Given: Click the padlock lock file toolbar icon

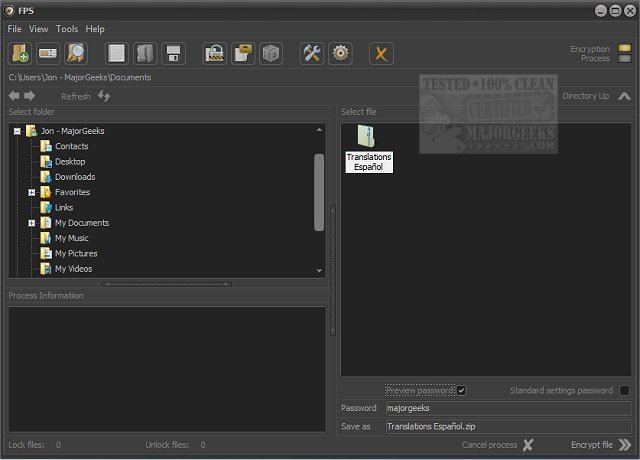Looking at the screenshot, I should click(x=214, y=53).
